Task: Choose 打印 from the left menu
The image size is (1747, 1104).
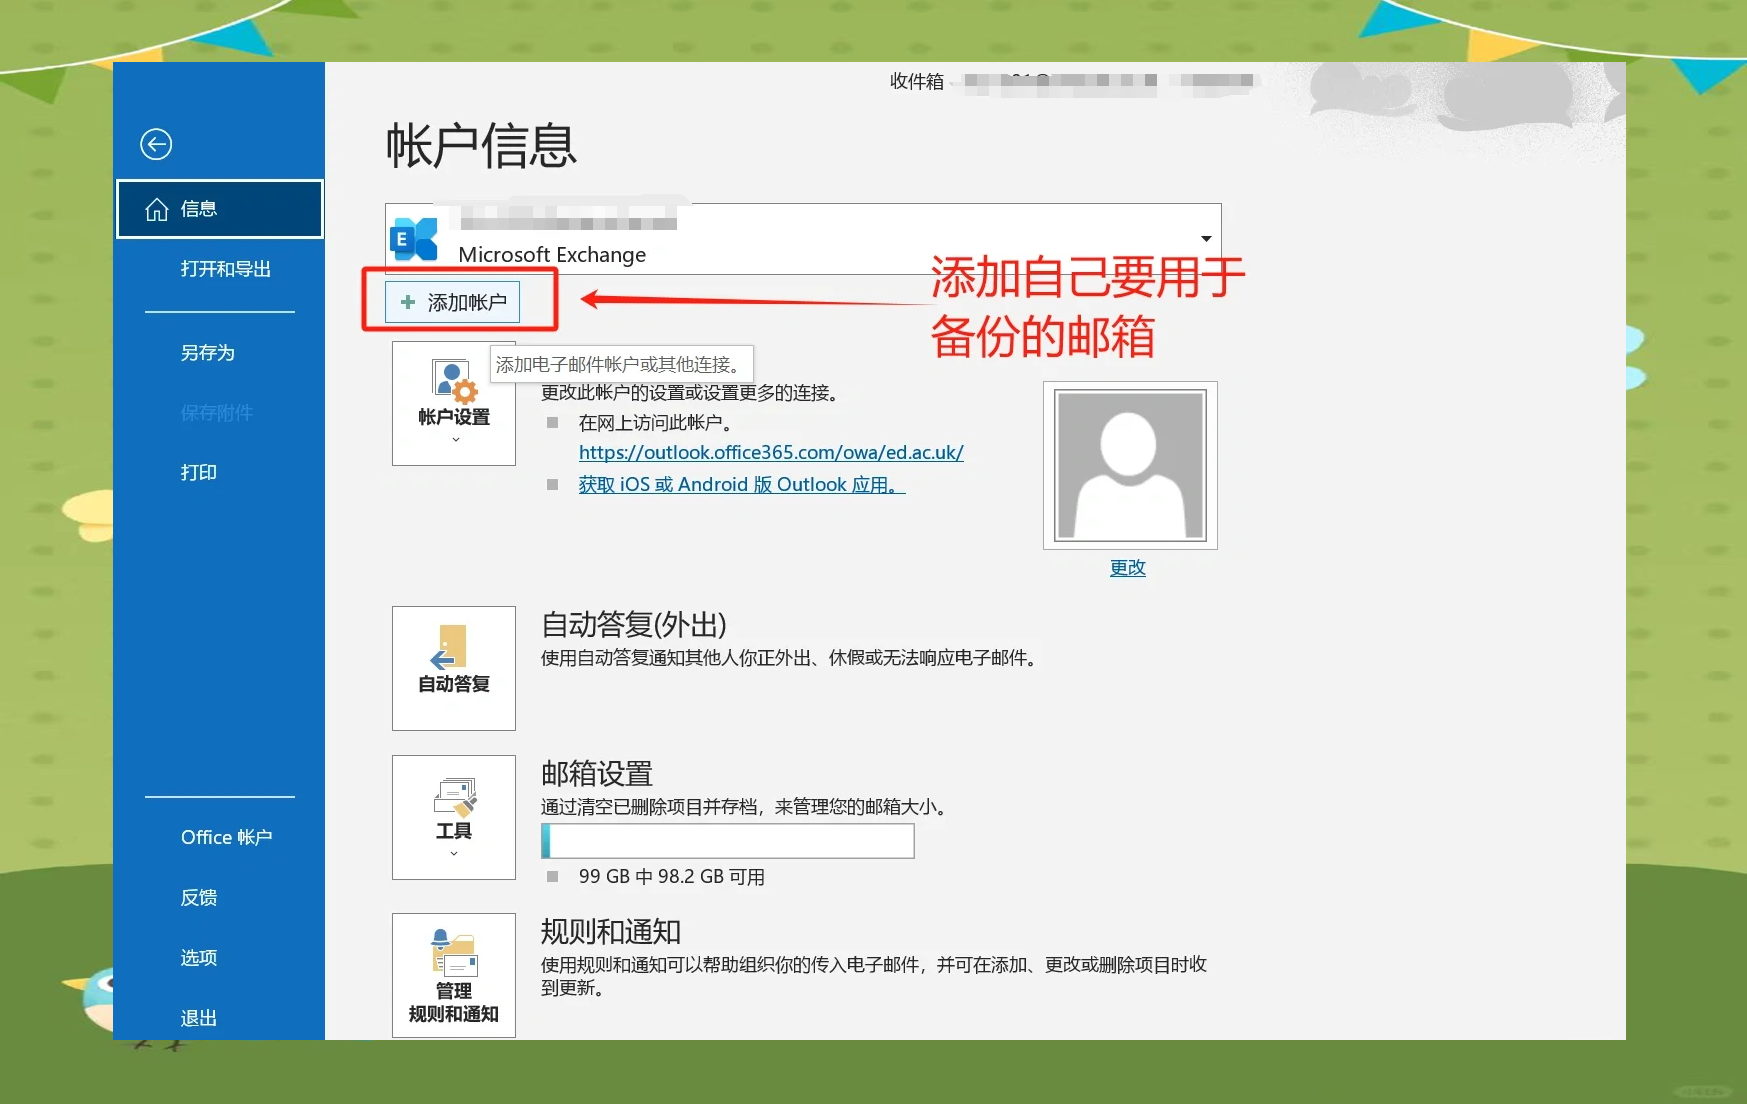Action: (198, 473)
